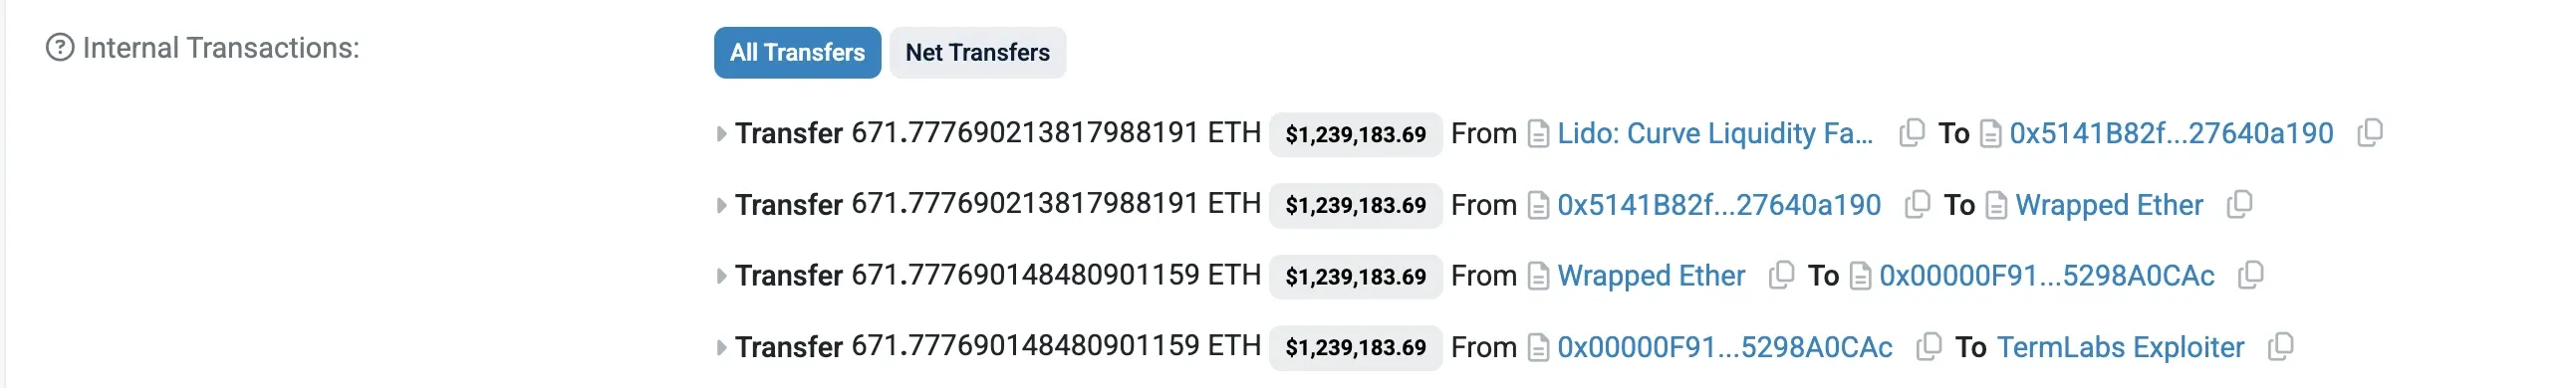The height and width of the screenshot is (388, 2576).
Task: Copy Wrapped Ether sender address in third row
Action: pos(1781,275)
